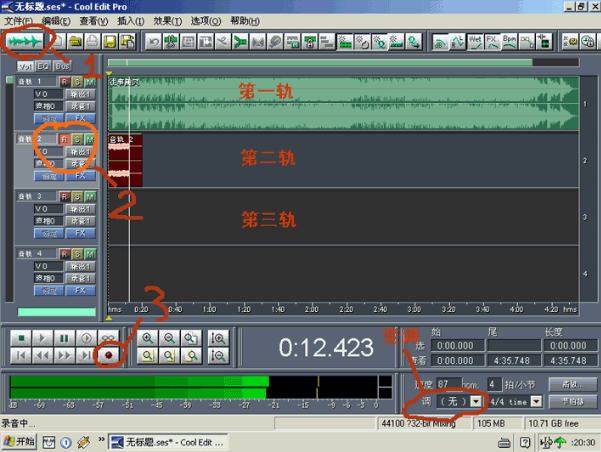The height and width of the screenshot is (452, 601).
Task: Click the Save session floppy icon
Action: 109,42
